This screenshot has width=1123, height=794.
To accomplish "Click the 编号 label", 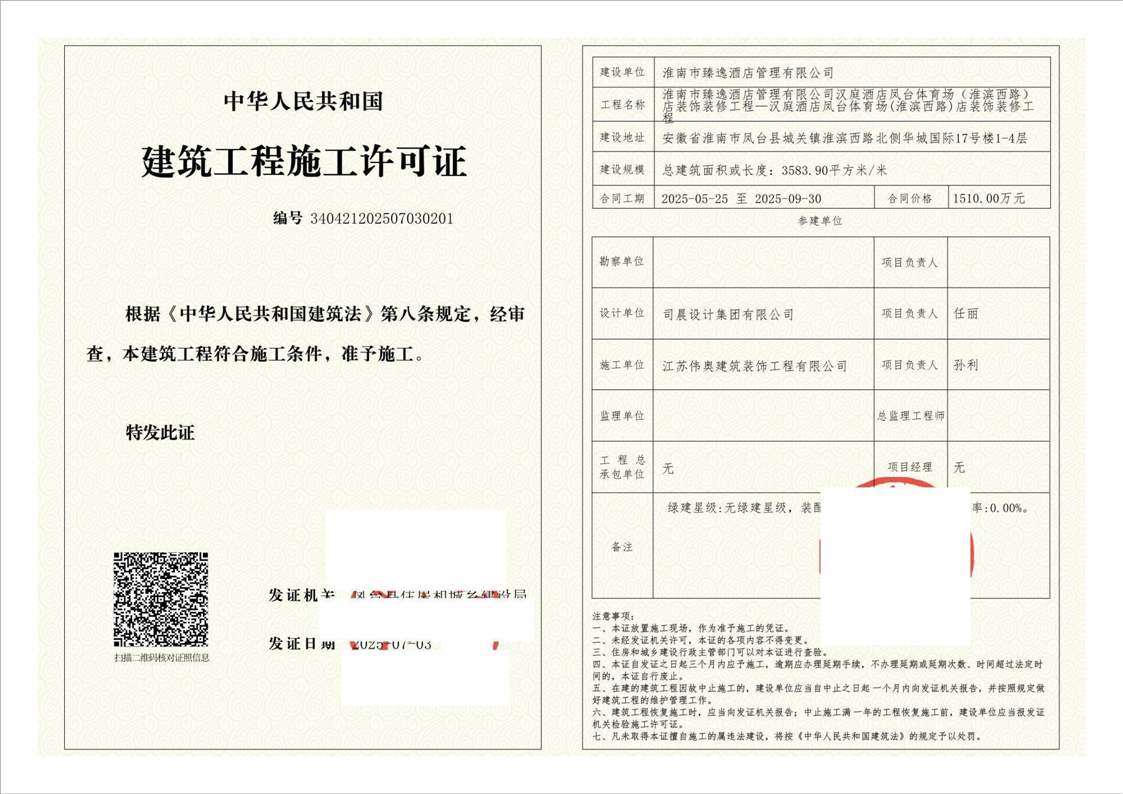I will click(x=288, y=218).
